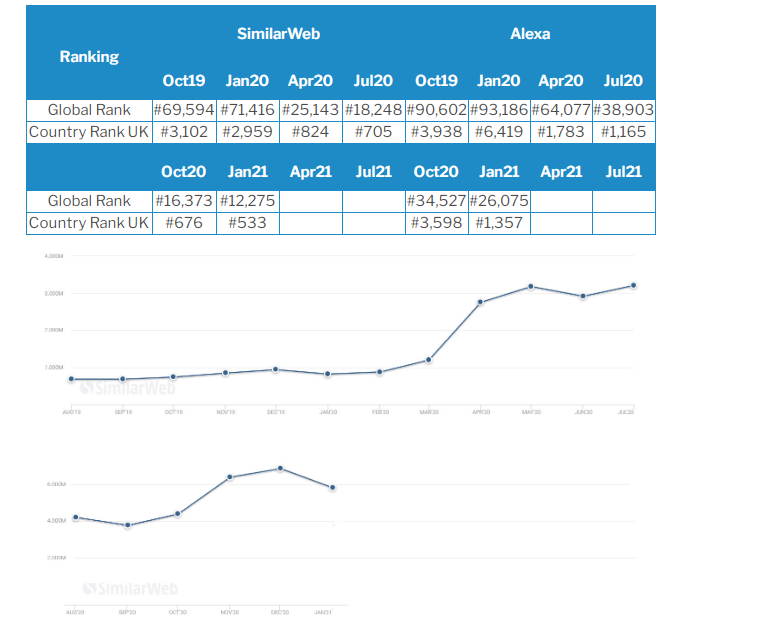This screenshot has width=771, height=623.
Task: Select the #71,416 global rank cell
Action: coord(247,110)
